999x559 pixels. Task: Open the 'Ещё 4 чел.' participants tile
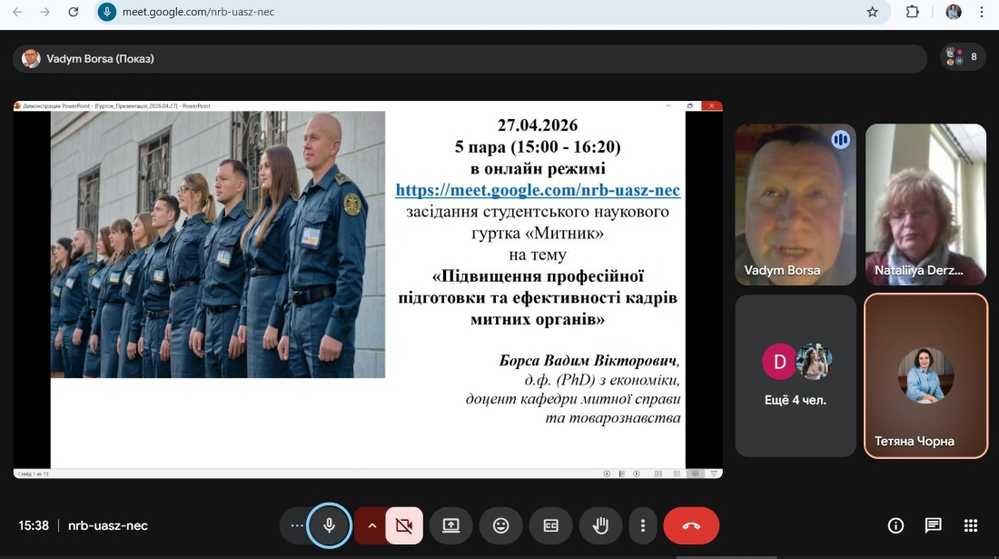click(795, 375)
